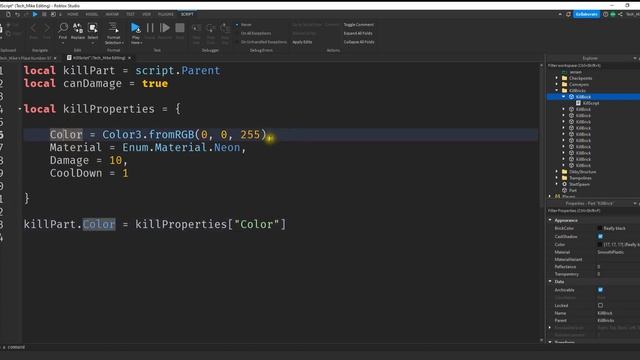
Task: Click the Find magnifier icon
Action: [x=63, y=28]
